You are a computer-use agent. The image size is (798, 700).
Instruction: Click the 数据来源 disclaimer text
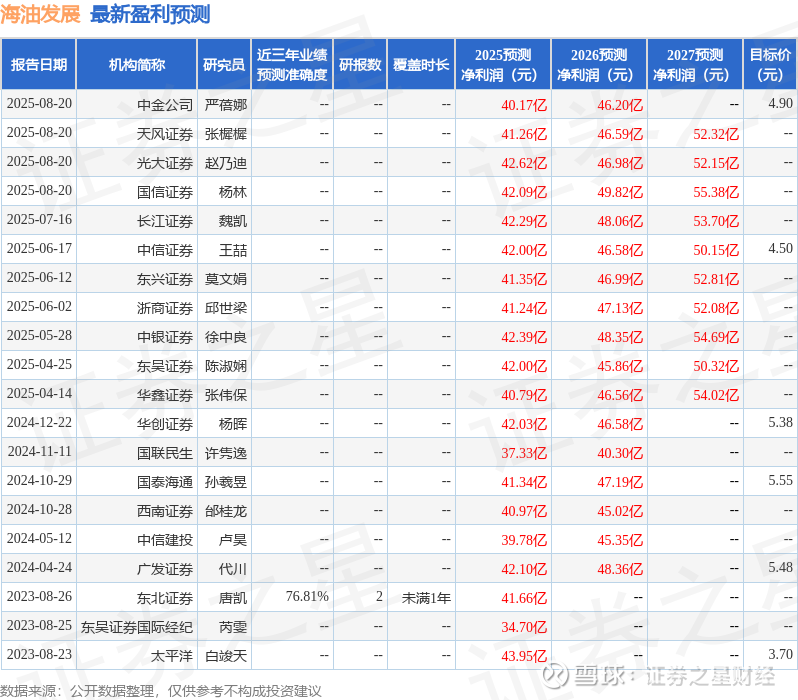coord(161,691)
